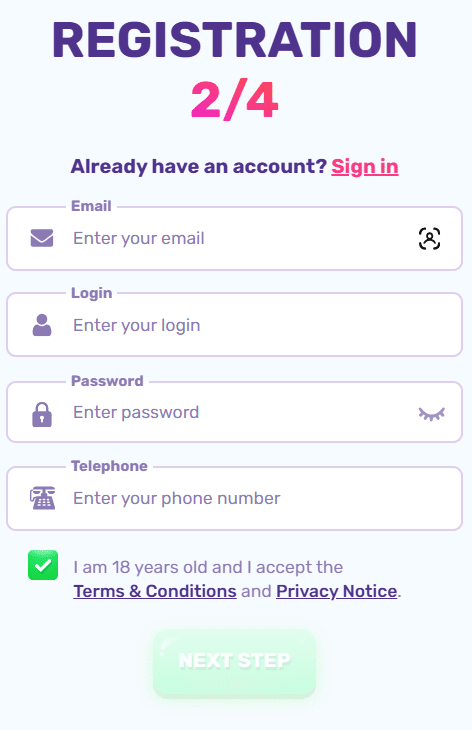472x730 pixels.
Task: Uncheck the green 18 years old checkbox
Action: (43, 565)
